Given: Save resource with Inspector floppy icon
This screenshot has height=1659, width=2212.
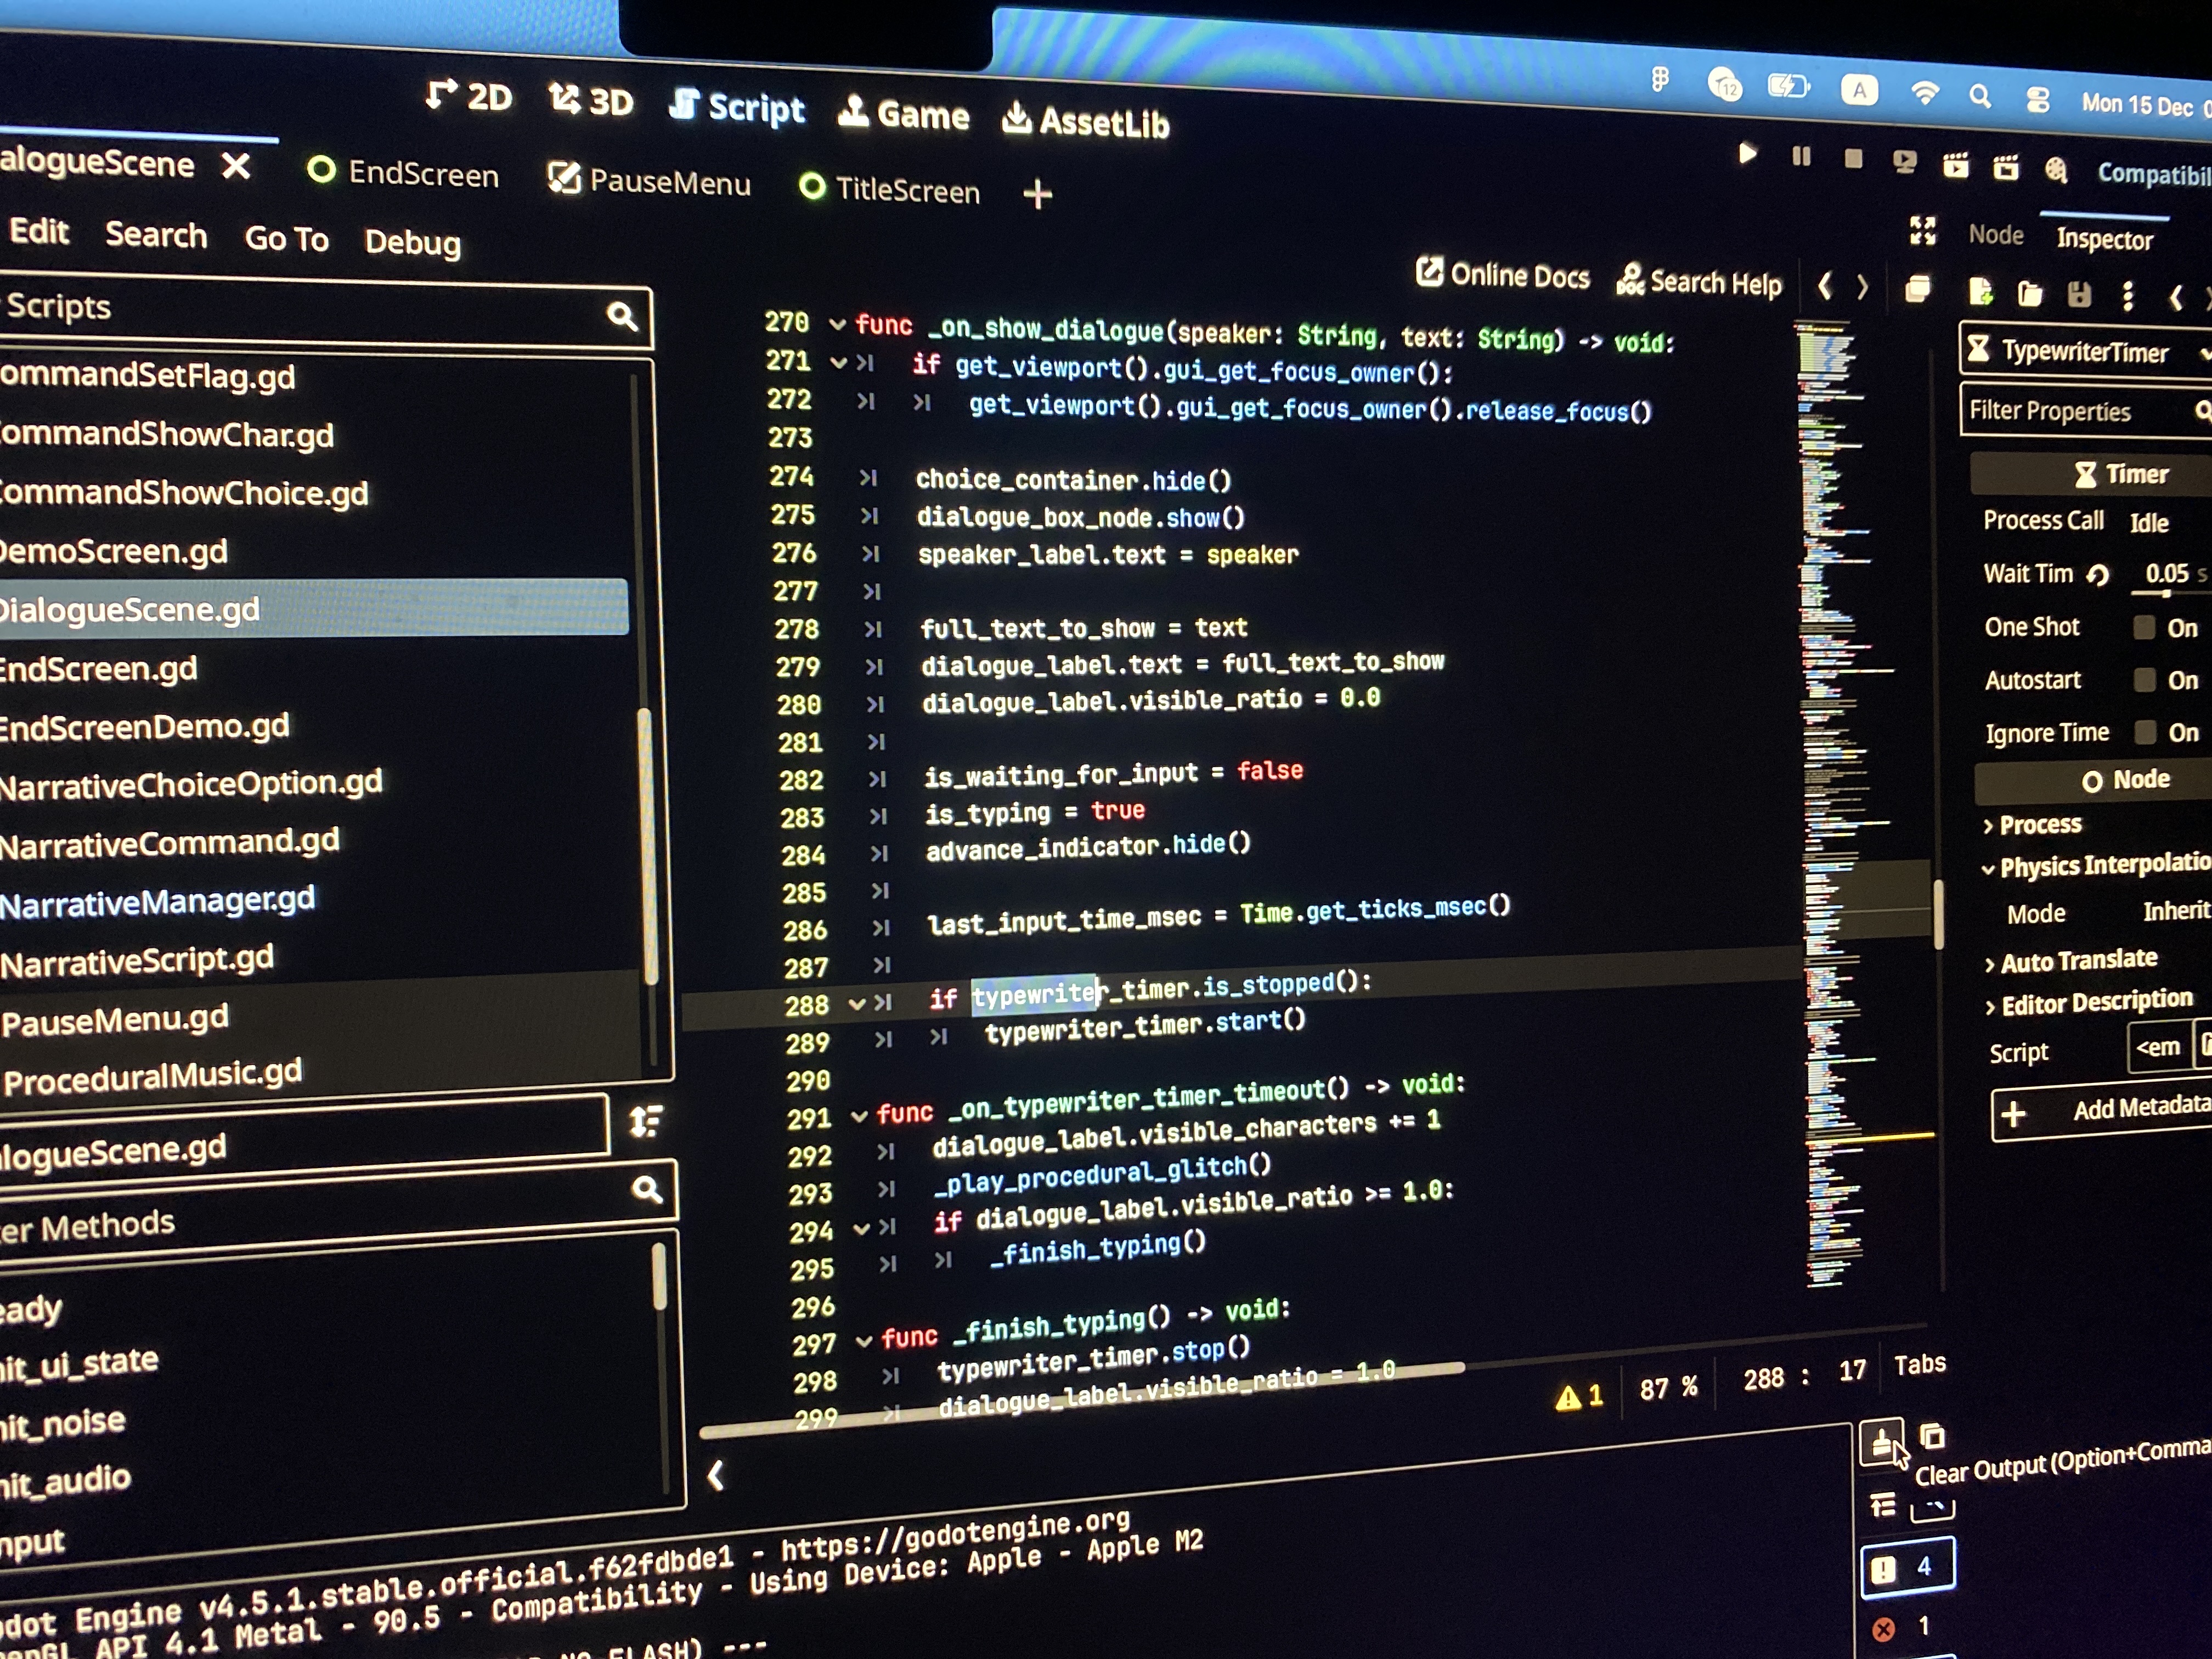Looking at the screenshot, I should pyautogui.click(x=2079, y=294).
